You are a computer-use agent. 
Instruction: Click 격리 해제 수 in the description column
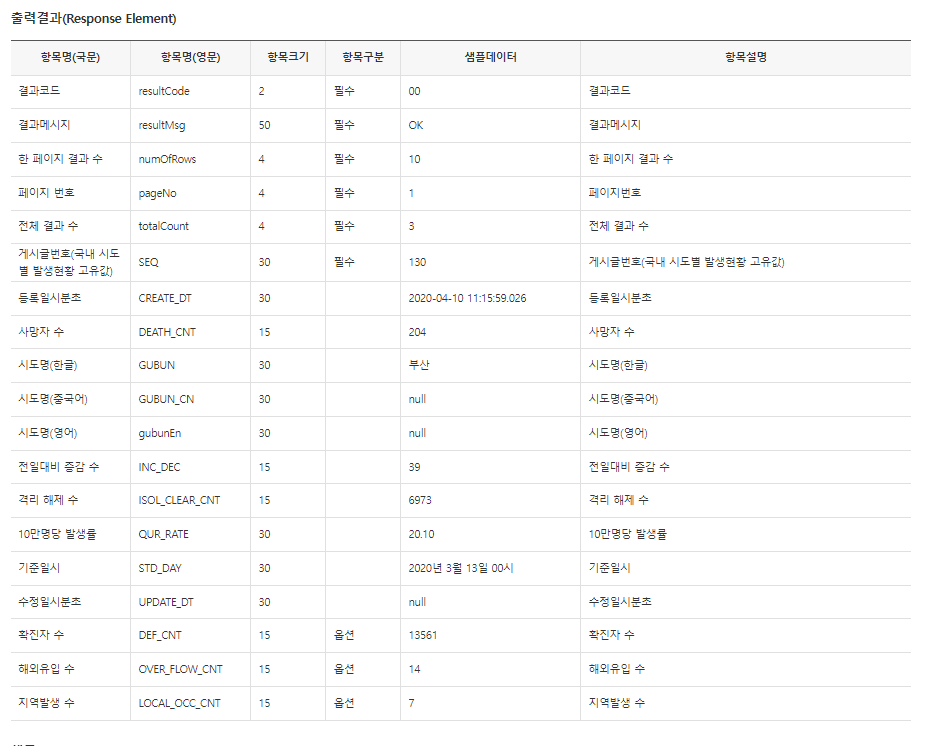tap(619, 500)
